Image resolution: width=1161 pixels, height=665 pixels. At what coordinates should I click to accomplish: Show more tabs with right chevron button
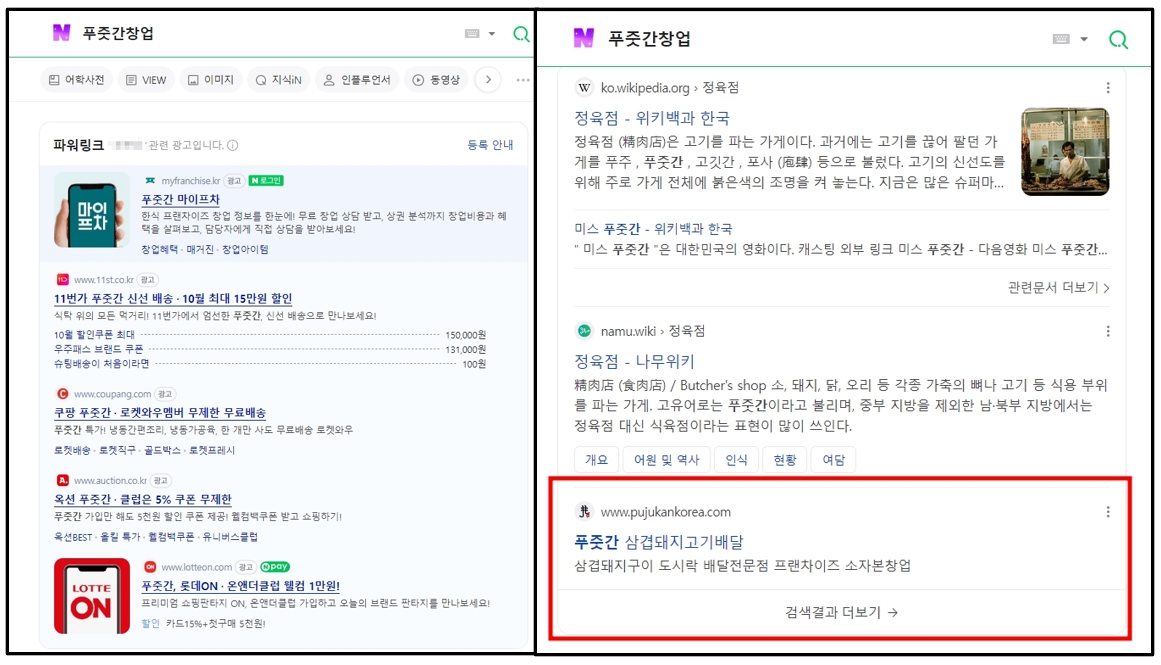tap(488, 80)
